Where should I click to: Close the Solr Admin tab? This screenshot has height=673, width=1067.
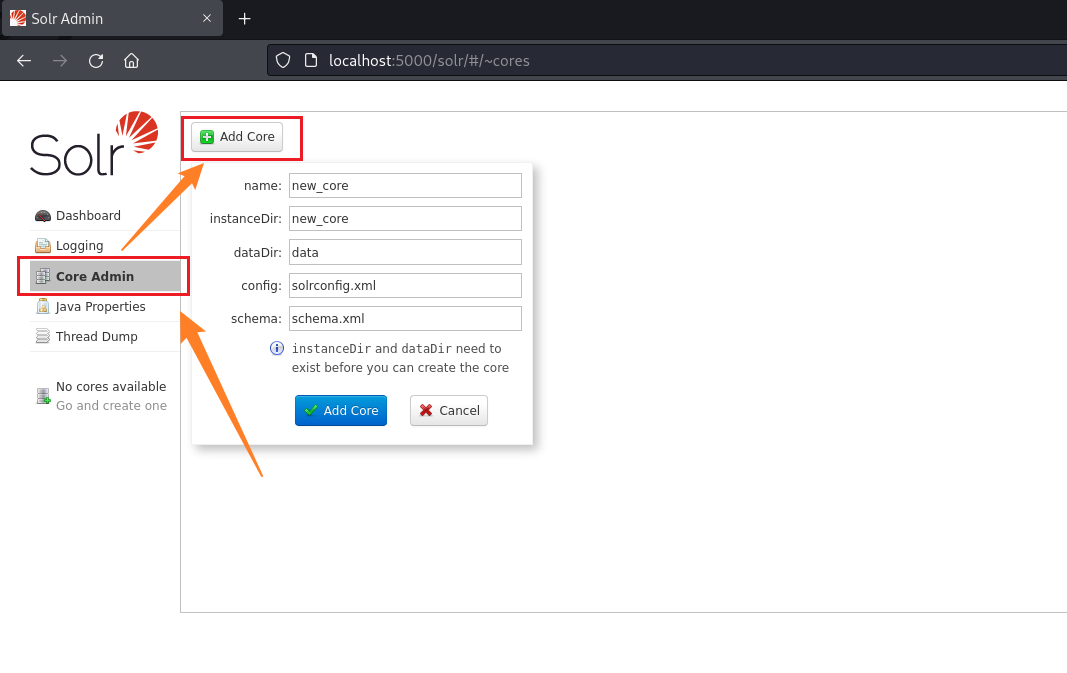pos(207,18)
